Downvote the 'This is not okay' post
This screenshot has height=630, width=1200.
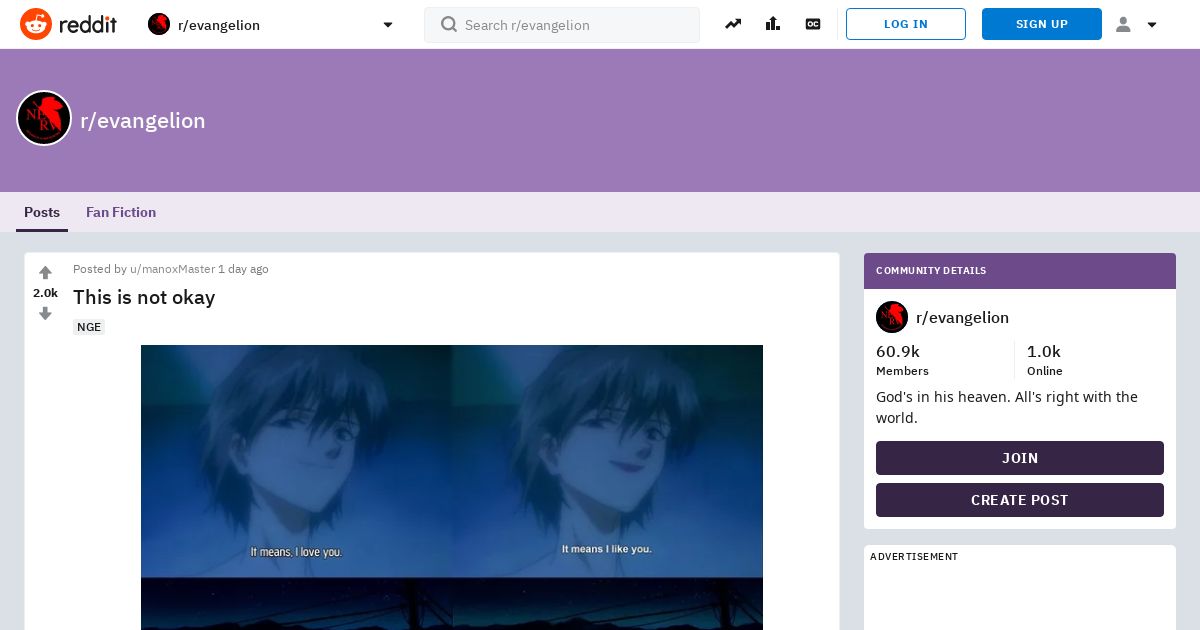[45, 313]
